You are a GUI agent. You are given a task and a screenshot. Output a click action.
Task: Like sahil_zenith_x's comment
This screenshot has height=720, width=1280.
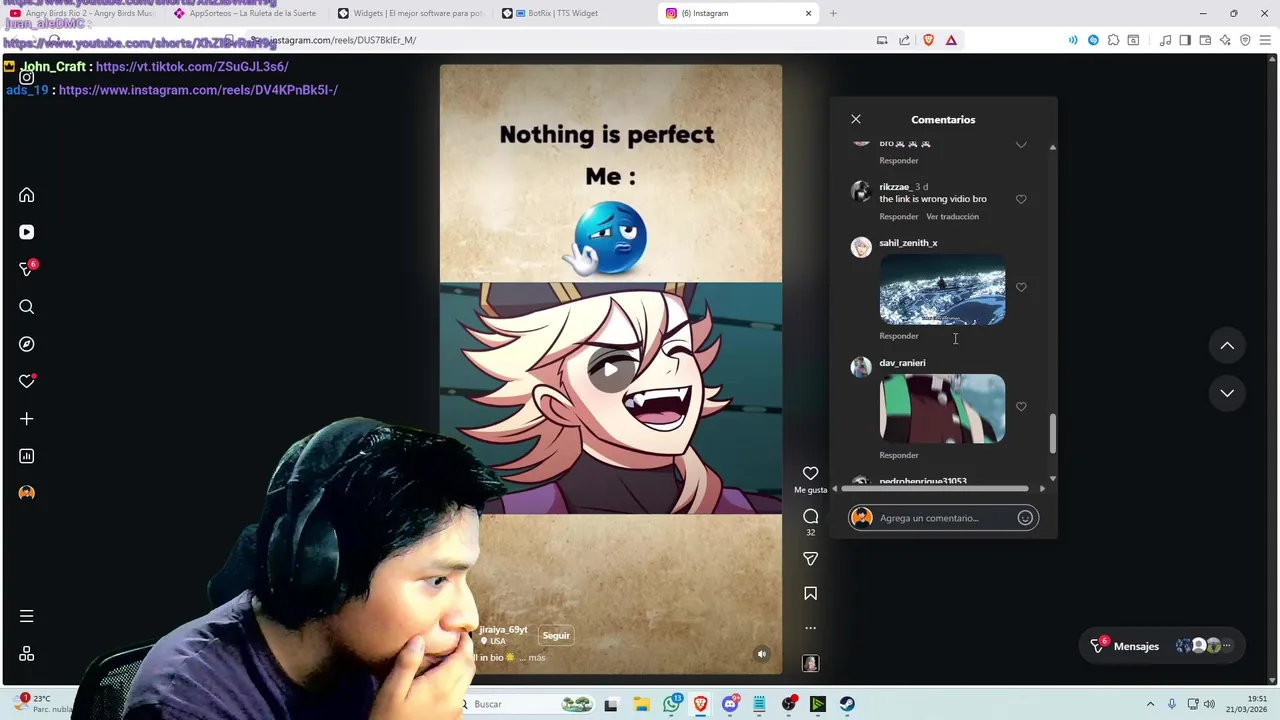(1021, 287)
